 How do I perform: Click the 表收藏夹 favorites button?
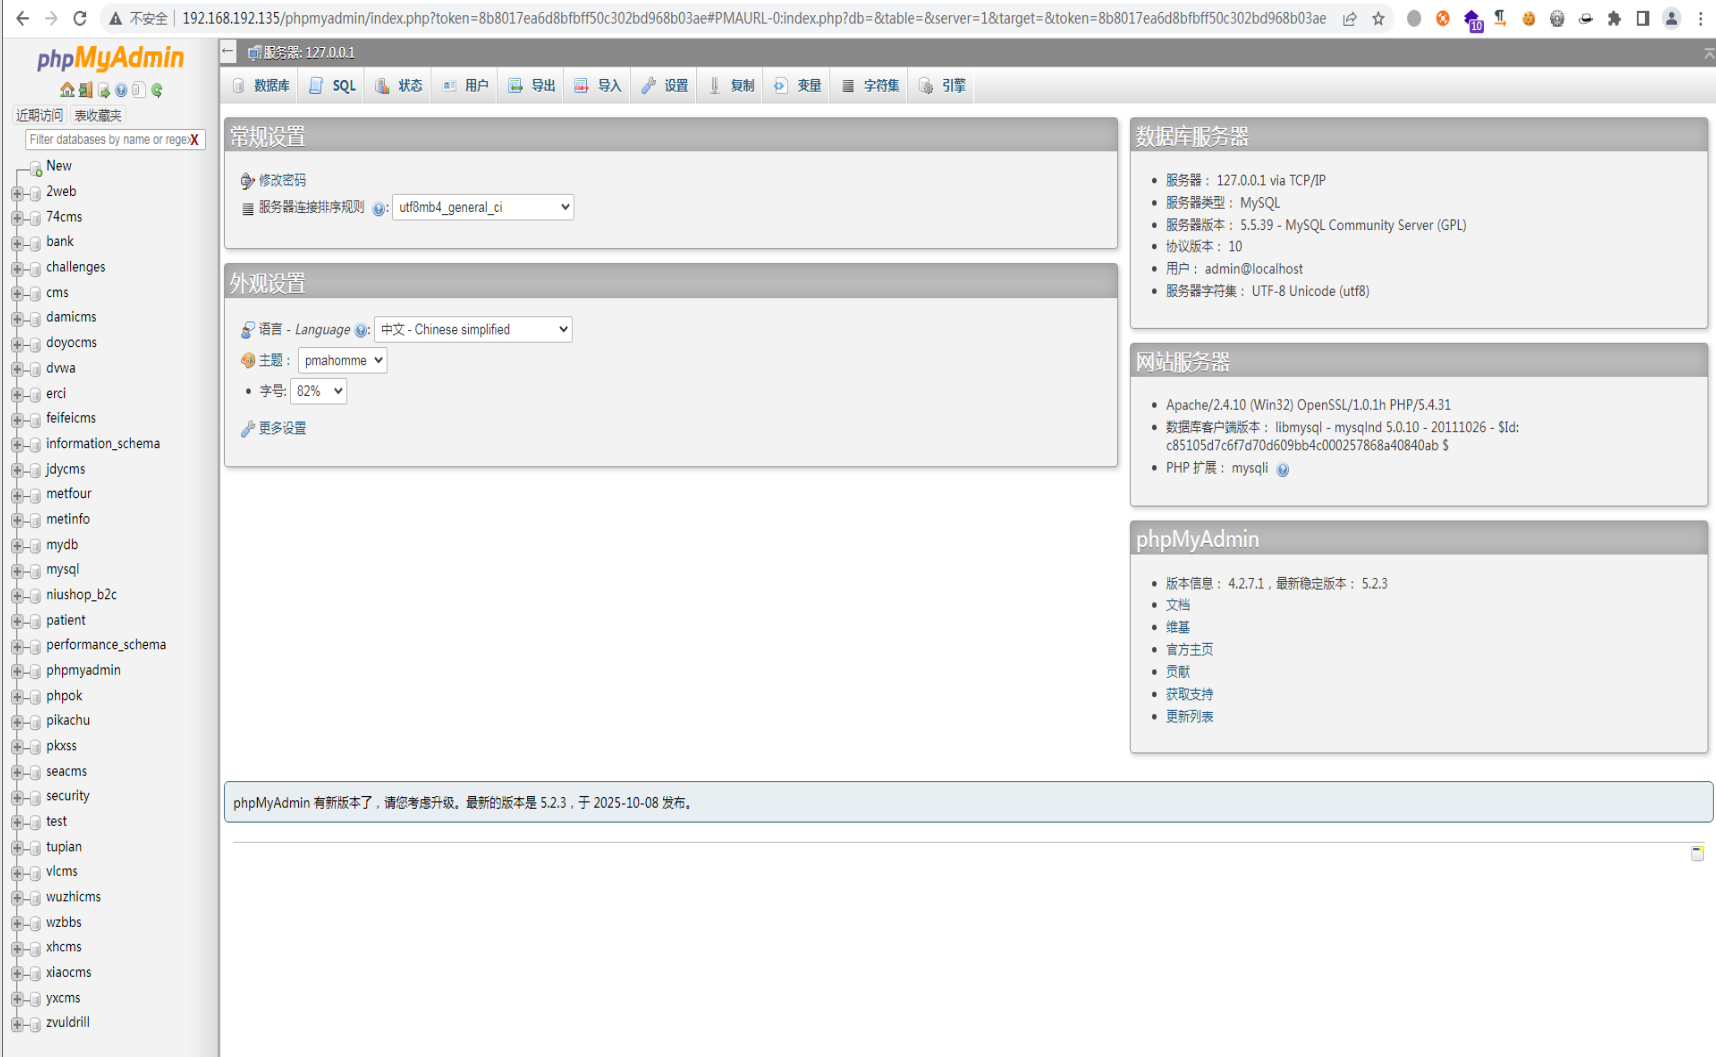click(98, 115)
